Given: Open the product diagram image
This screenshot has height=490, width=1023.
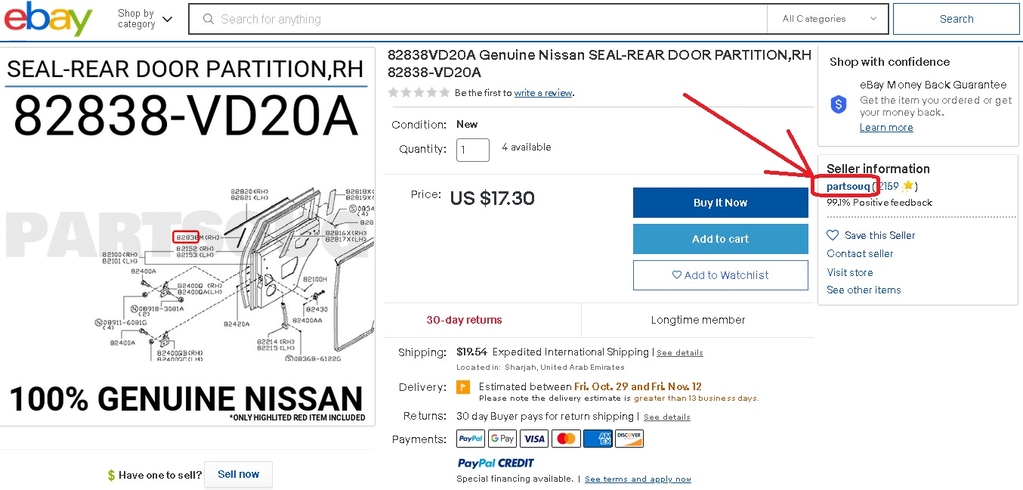Looking at the screenshot, I should click(187, 237).
